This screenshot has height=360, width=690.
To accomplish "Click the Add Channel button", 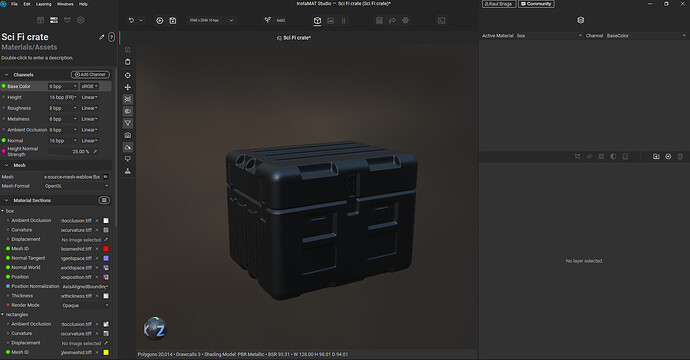I will (90, 74).
